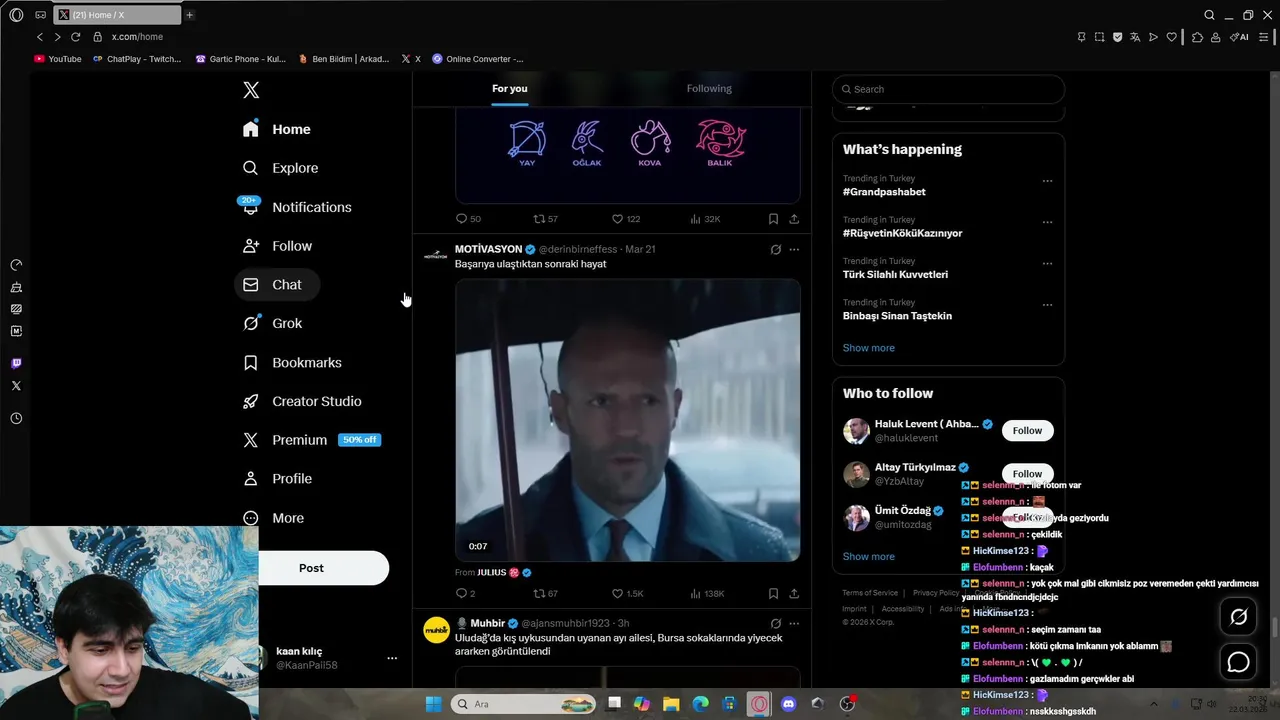Screen dimensions: 1280x720
Task: Switch to the Following tab
Action: click(709, 88)
